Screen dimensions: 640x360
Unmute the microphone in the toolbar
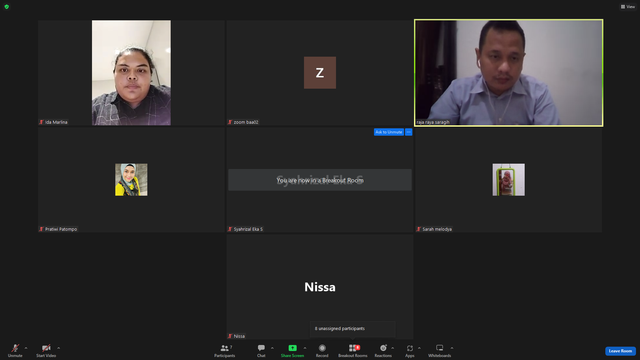coord(15,350)
